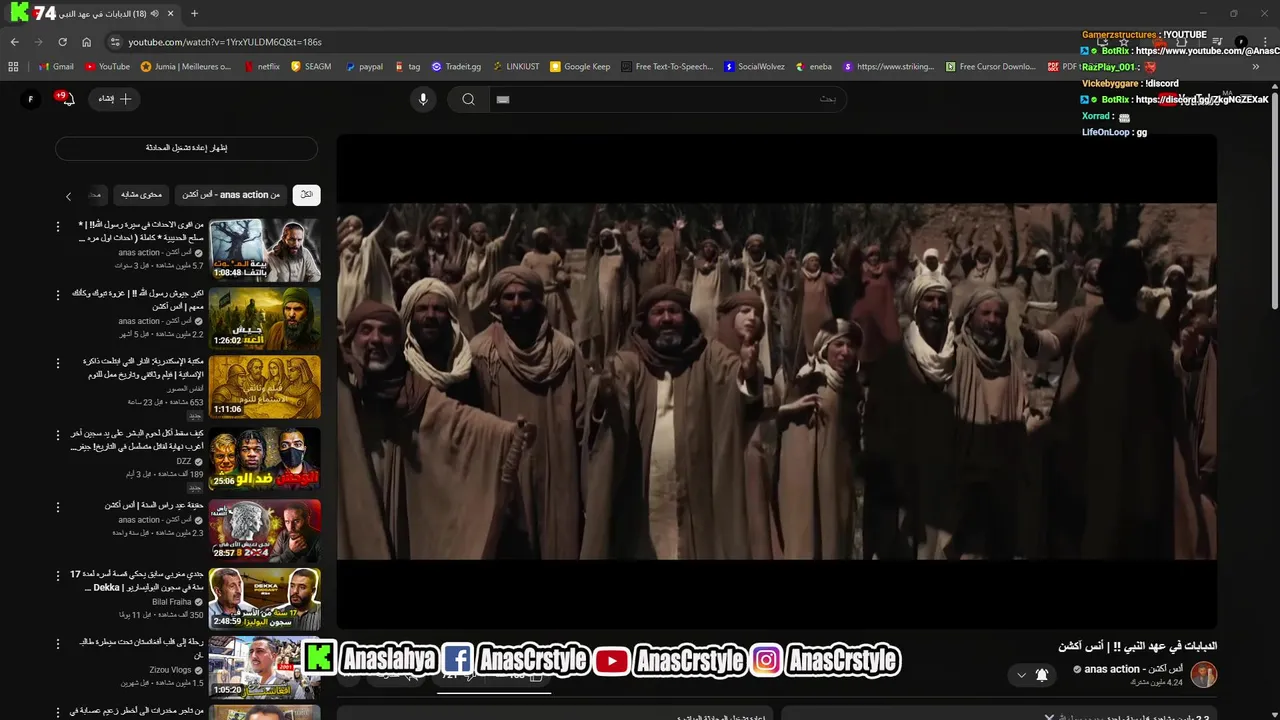
Task: Open the Zizou Vlogs channel name
Action: 170,670
